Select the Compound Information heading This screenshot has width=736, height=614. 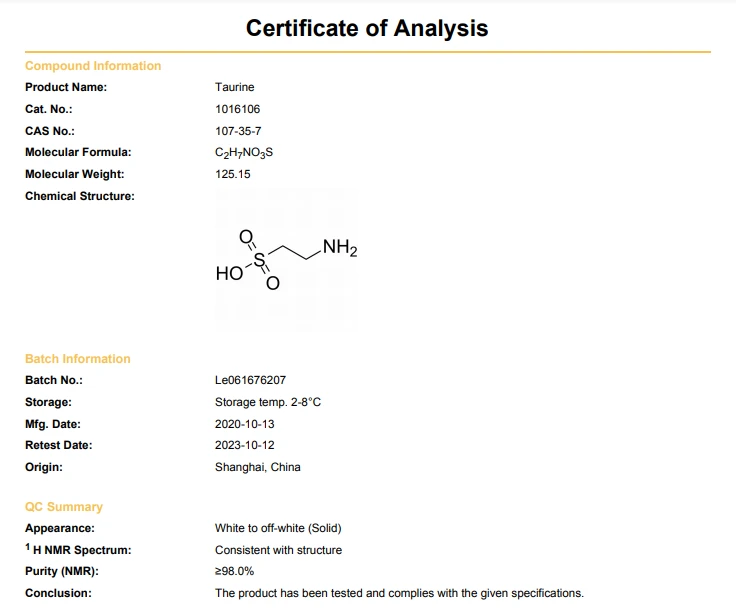pos(93,66)
